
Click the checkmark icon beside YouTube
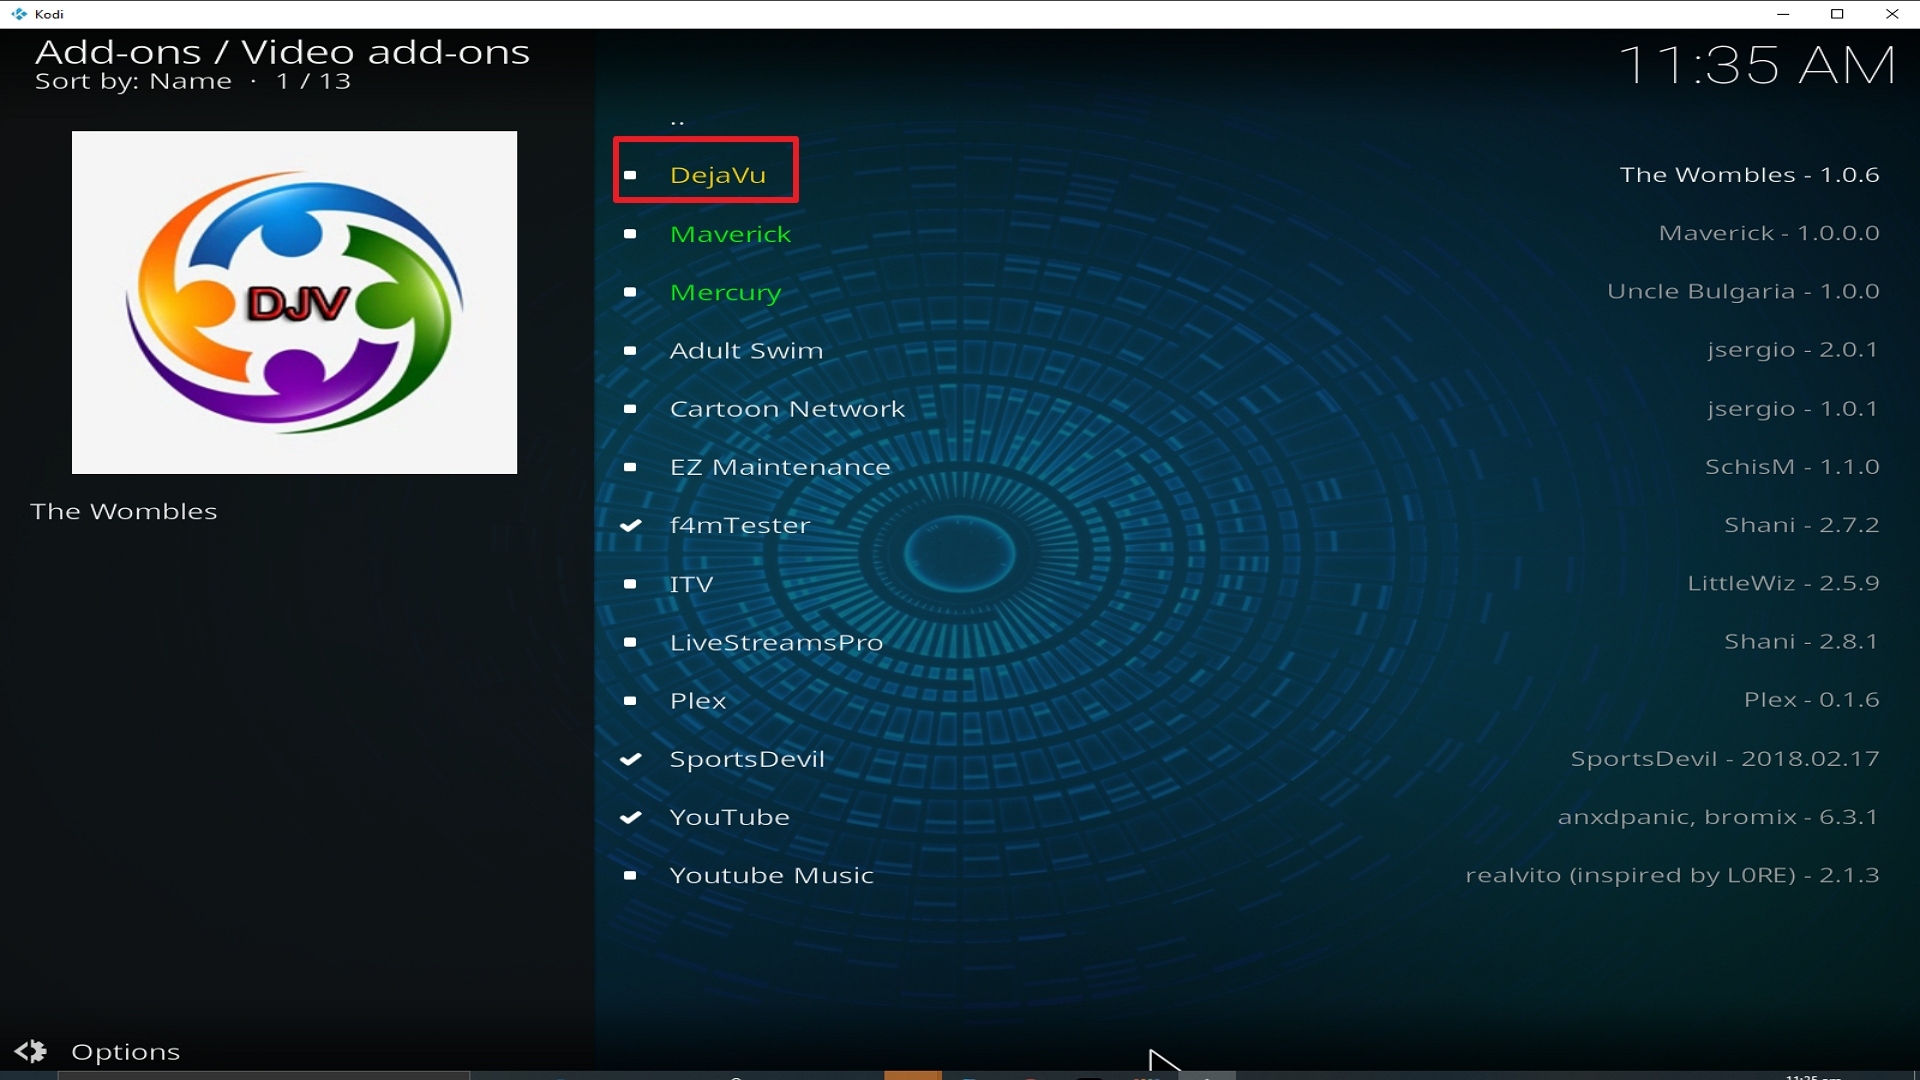pos(630,817)
